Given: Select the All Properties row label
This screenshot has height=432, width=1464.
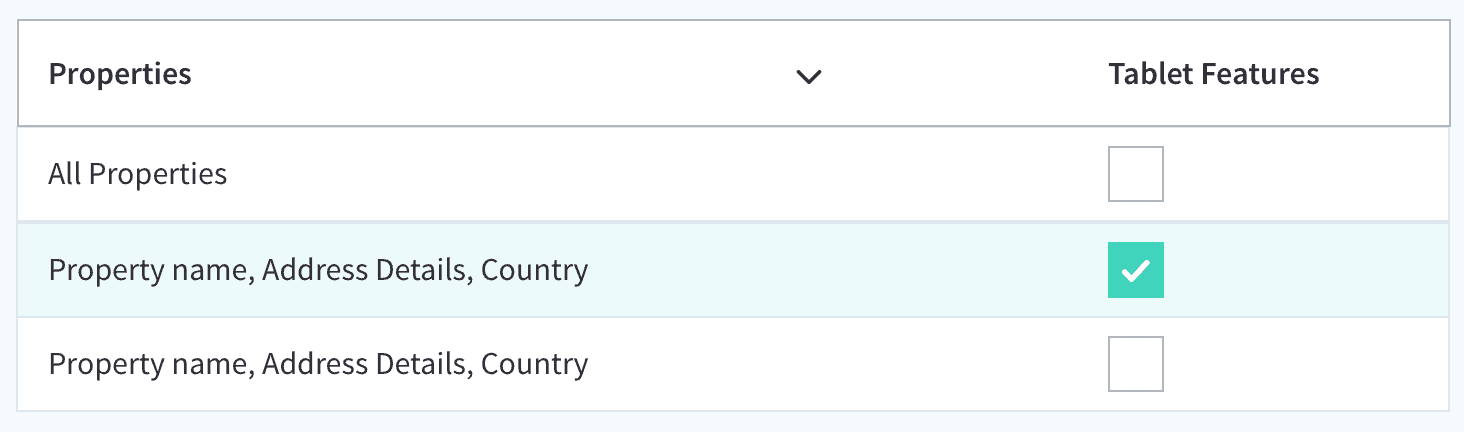Looking at the screenshot, I should tap(138, 174).
